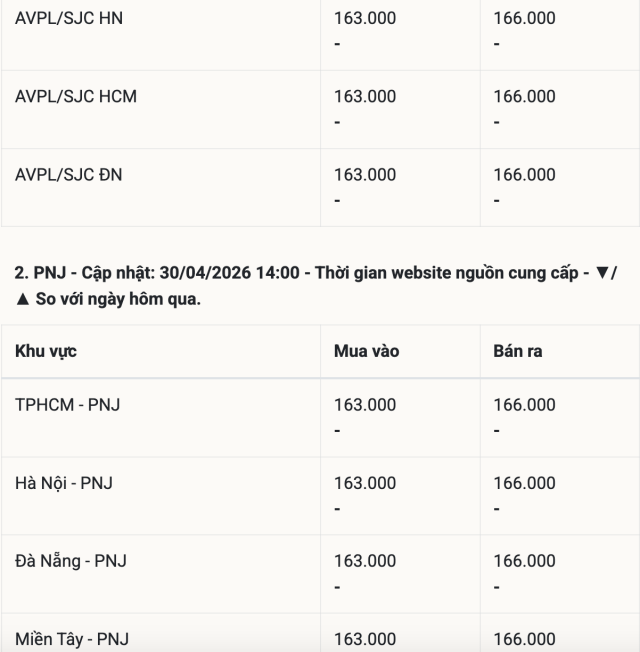Select the AVPL/SJC HCM row label
This screenshot has height=652, width=640.
pyautogui.click(x=76, y=97)
